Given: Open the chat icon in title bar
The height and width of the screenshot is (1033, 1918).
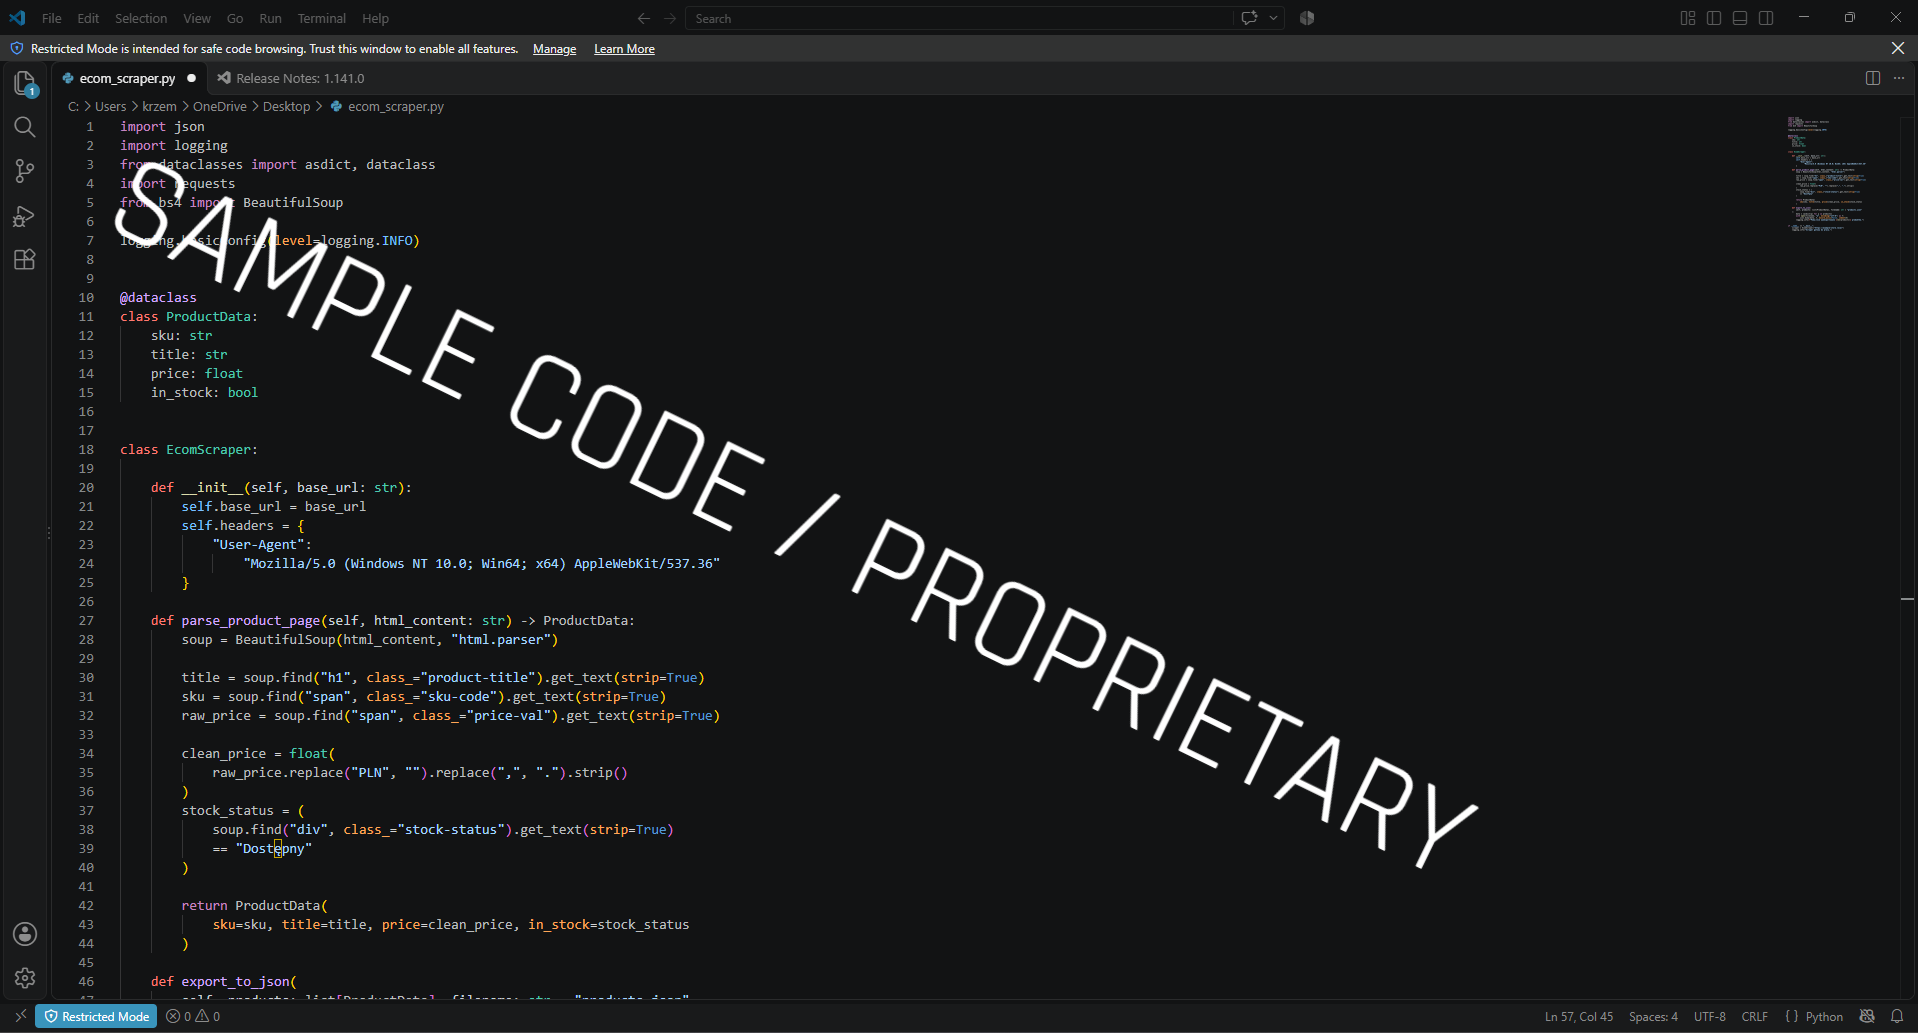Looking at the screenshot, I should pos(1249,18).
